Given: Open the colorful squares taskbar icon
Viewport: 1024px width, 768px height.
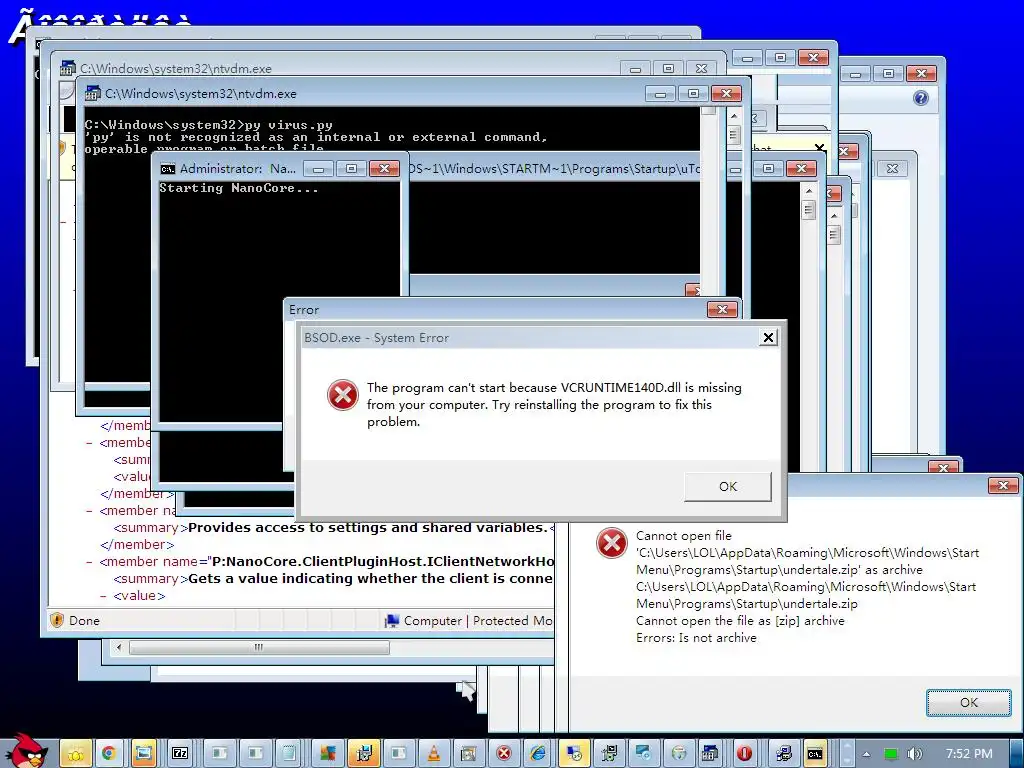Looking at the screenshot, I should coord(328,753).
